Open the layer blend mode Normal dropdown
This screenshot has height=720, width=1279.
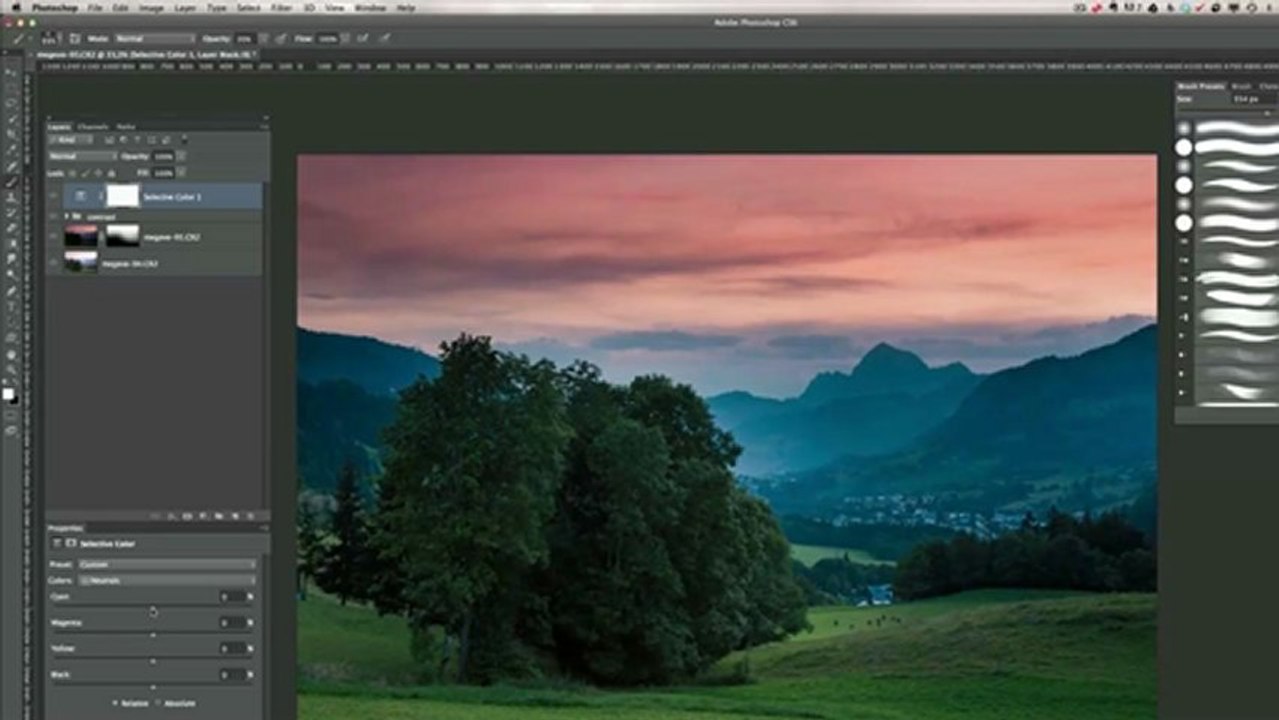point(83,156)
